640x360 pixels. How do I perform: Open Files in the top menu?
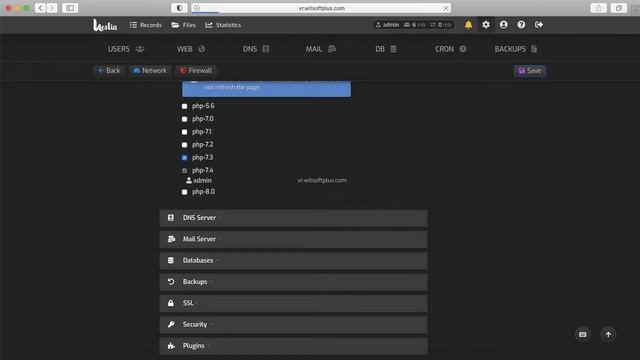pos(184,25)
